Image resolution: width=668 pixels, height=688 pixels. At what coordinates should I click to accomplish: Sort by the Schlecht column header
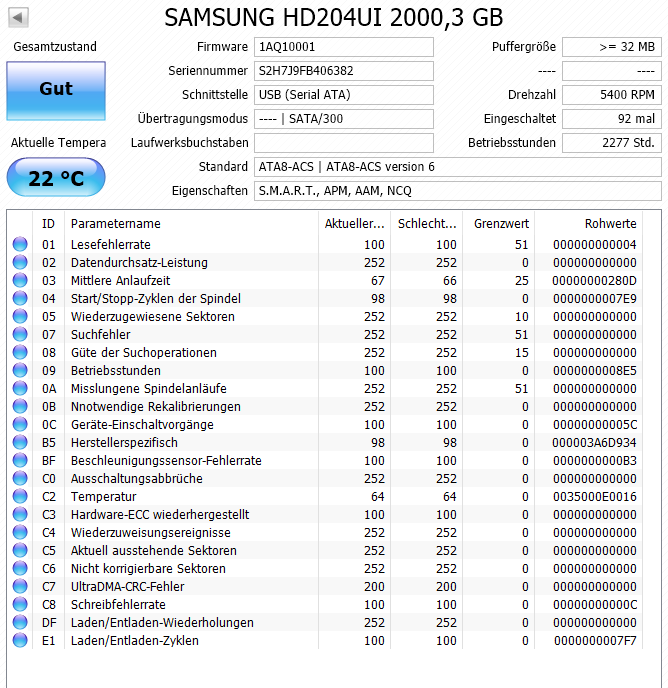point(427,224)
